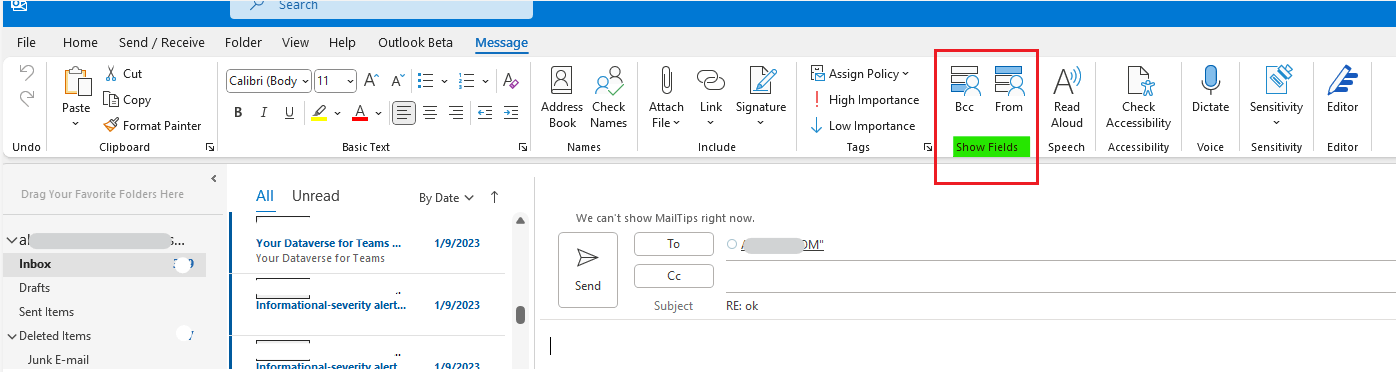Open the File menu
The image size is (1396, 372).
[26, 43]
